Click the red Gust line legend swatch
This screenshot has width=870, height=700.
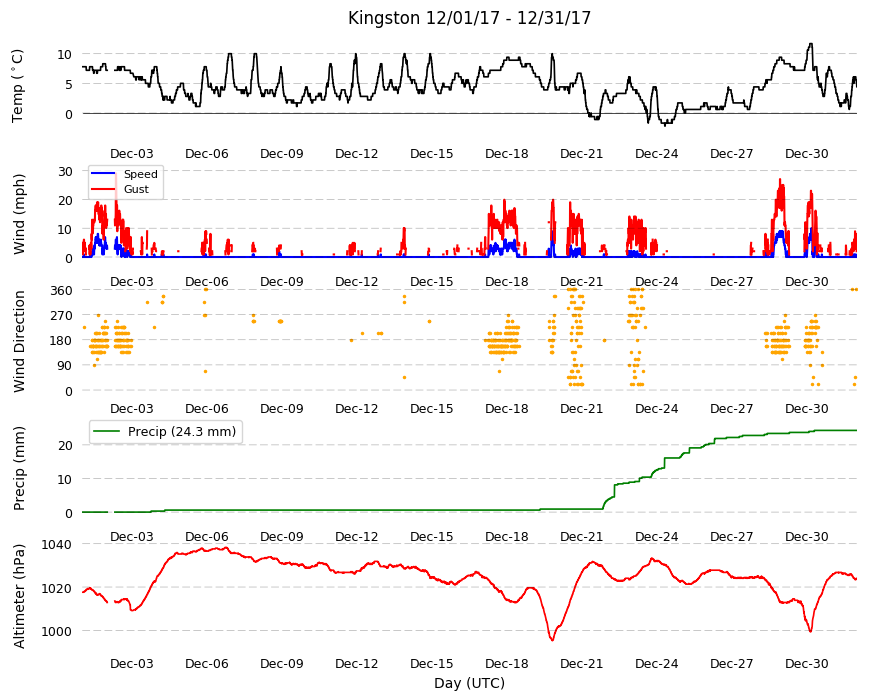[x=103, y=189]
